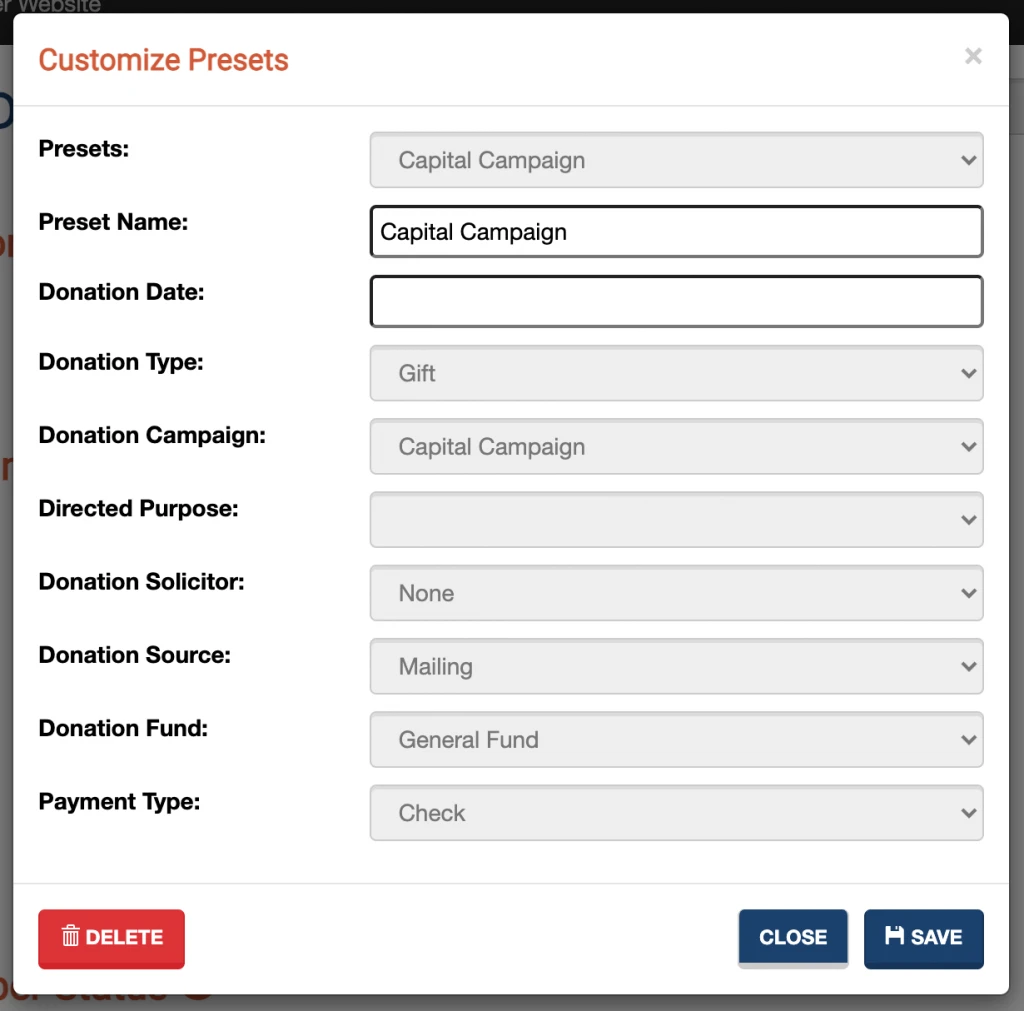The width and height of the screenshot is (1024, 1011).
Task: Open the Presets selector showing Capital Campaign
Action: 676,160
